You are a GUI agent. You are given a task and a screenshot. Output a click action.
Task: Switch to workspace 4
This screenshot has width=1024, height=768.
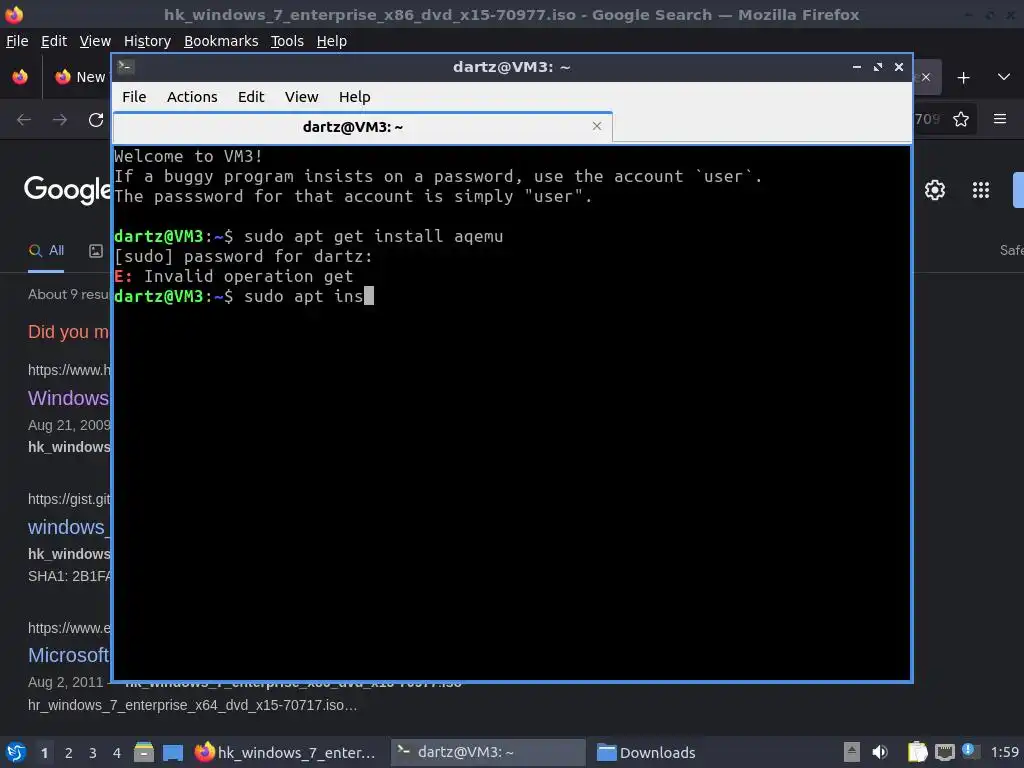(117, 753)
